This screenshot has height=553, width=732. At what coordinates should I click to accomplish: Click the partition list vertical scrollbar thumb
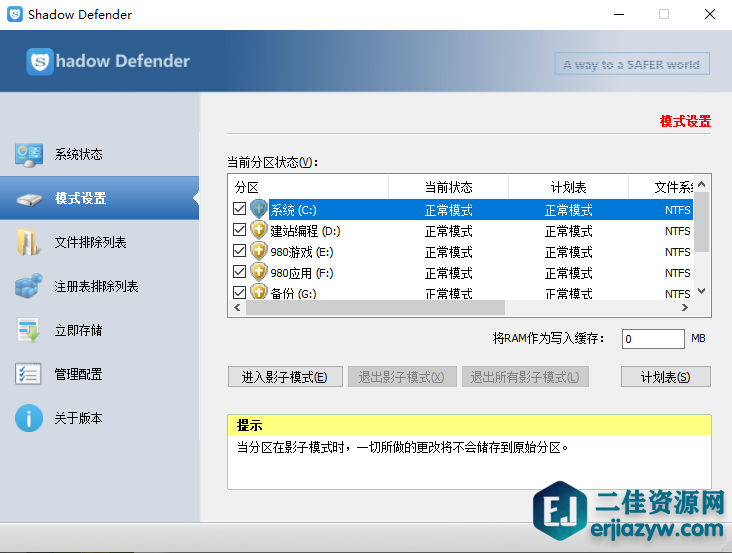[701, 222]
